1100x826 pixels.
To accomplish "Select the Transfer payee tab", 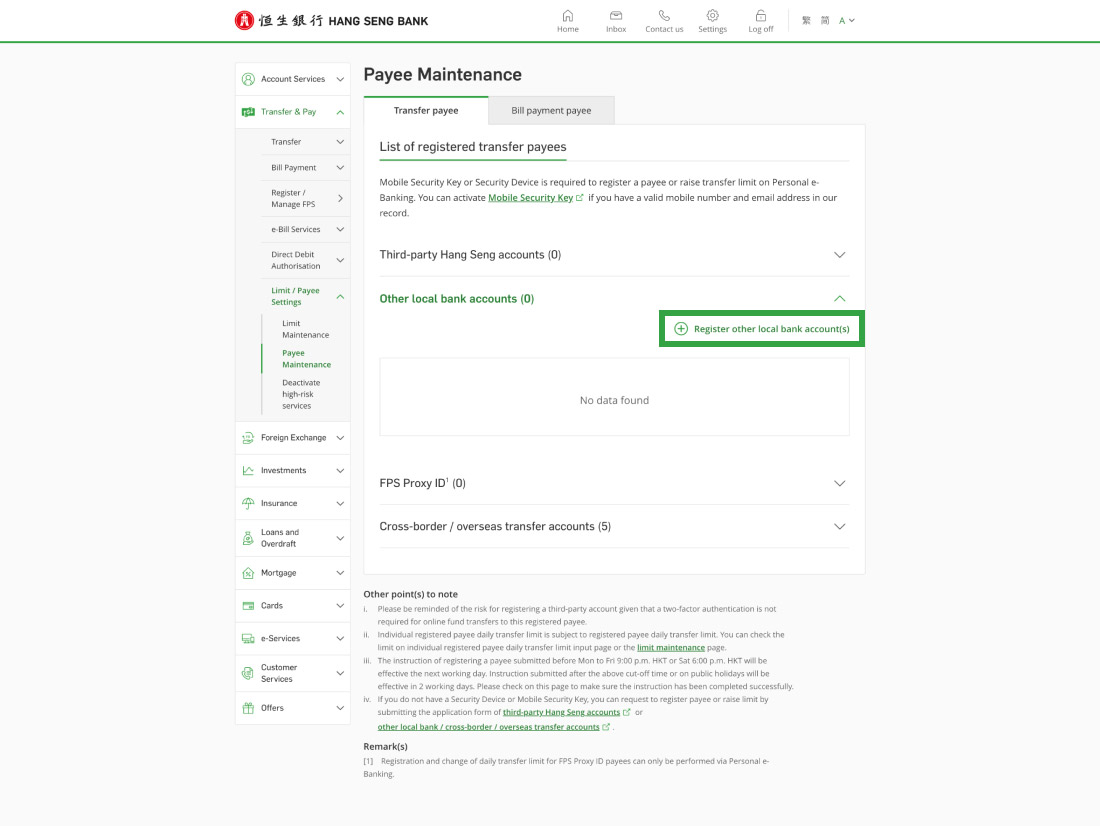I will [x=426, y=110].
